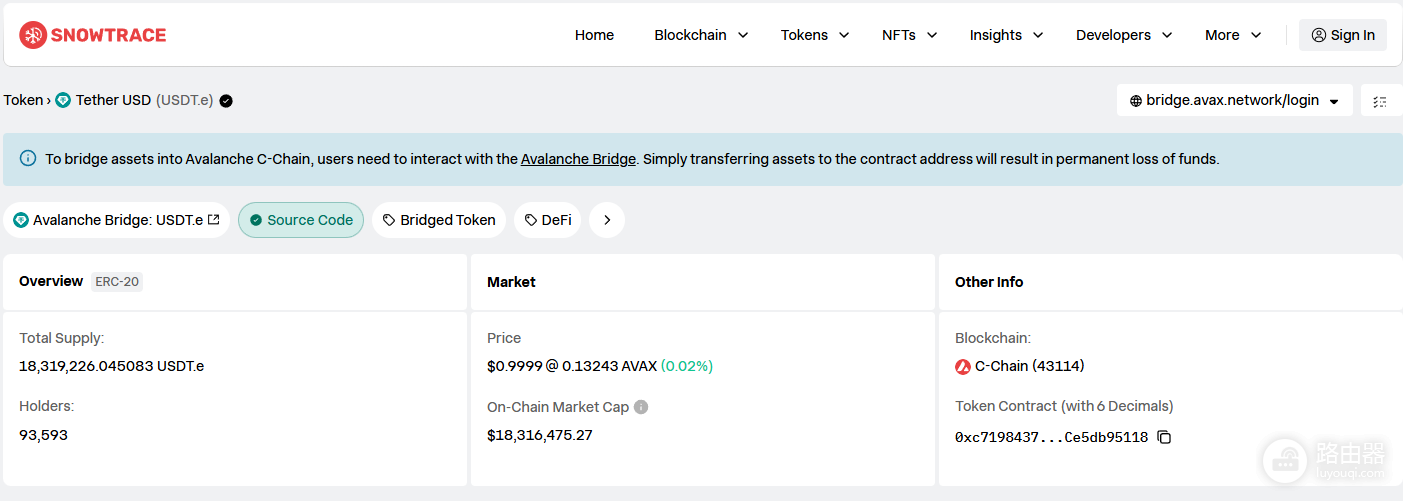Go to Token breadcrumb link

tap(23, 100)
